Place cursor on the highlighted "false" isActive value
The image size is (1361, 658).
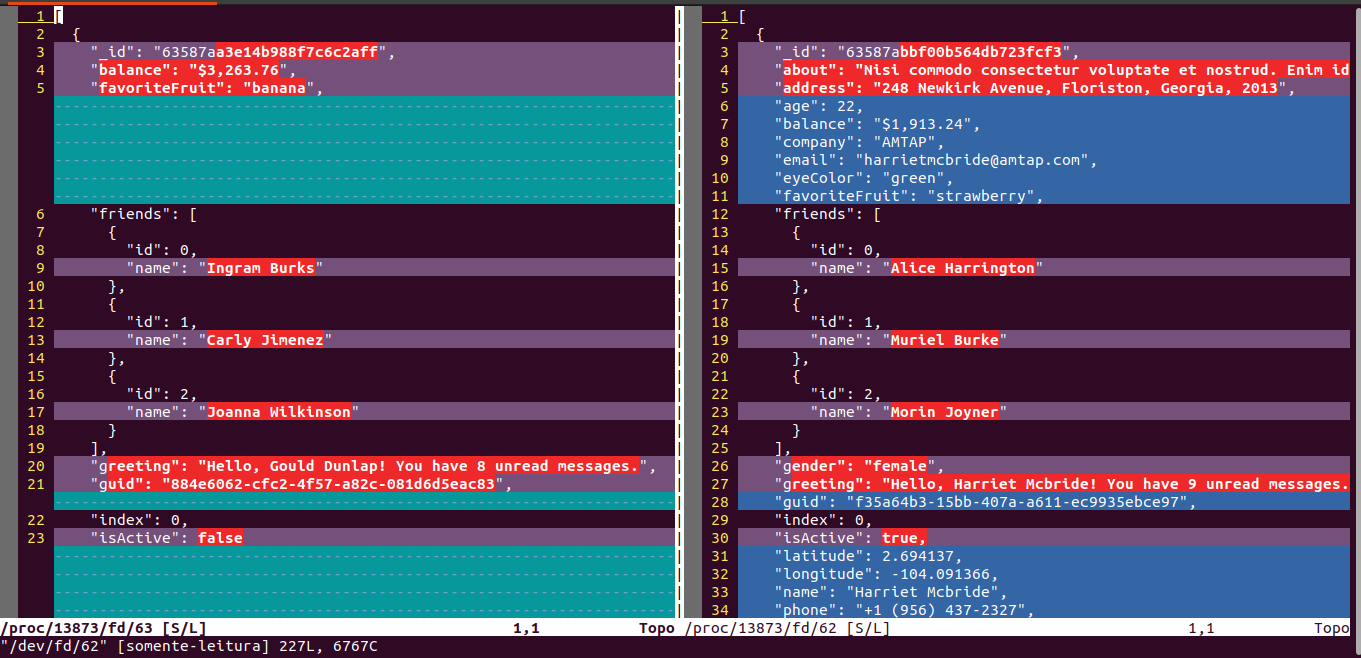coord(220,538)
